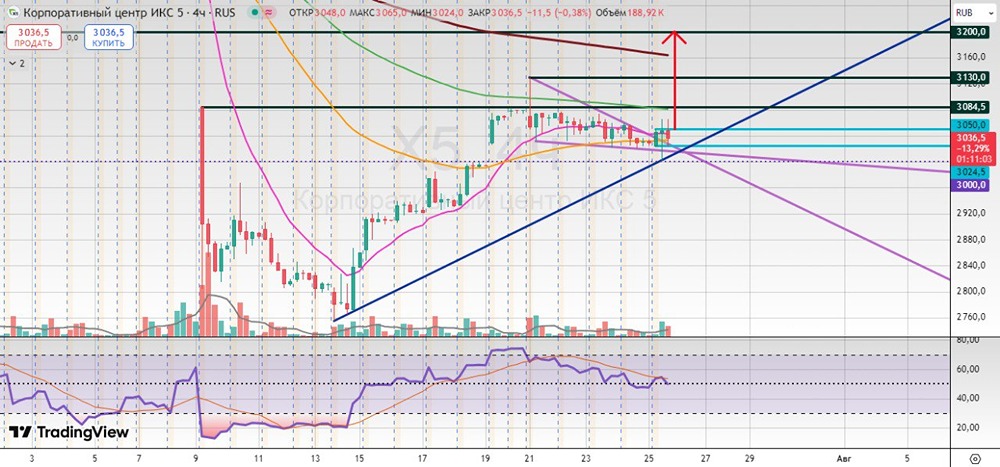Click the TradingView logo
Image resolution: width=1000 pixels, height=467 pixels.
point(70,432)
